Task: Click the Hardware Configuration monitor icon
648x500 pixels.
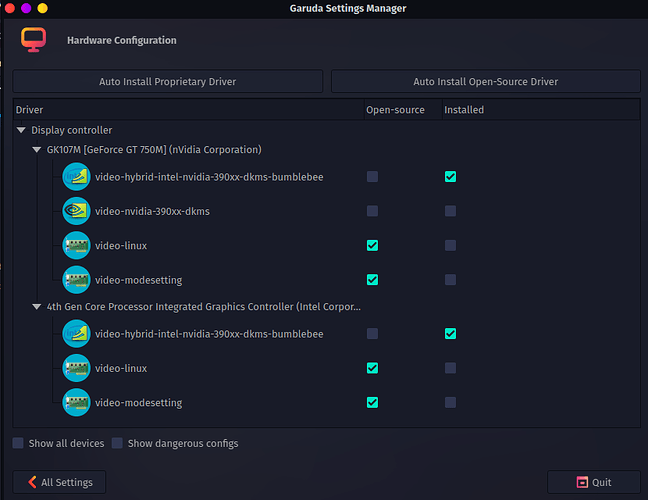Action: (x=33, y=40)
